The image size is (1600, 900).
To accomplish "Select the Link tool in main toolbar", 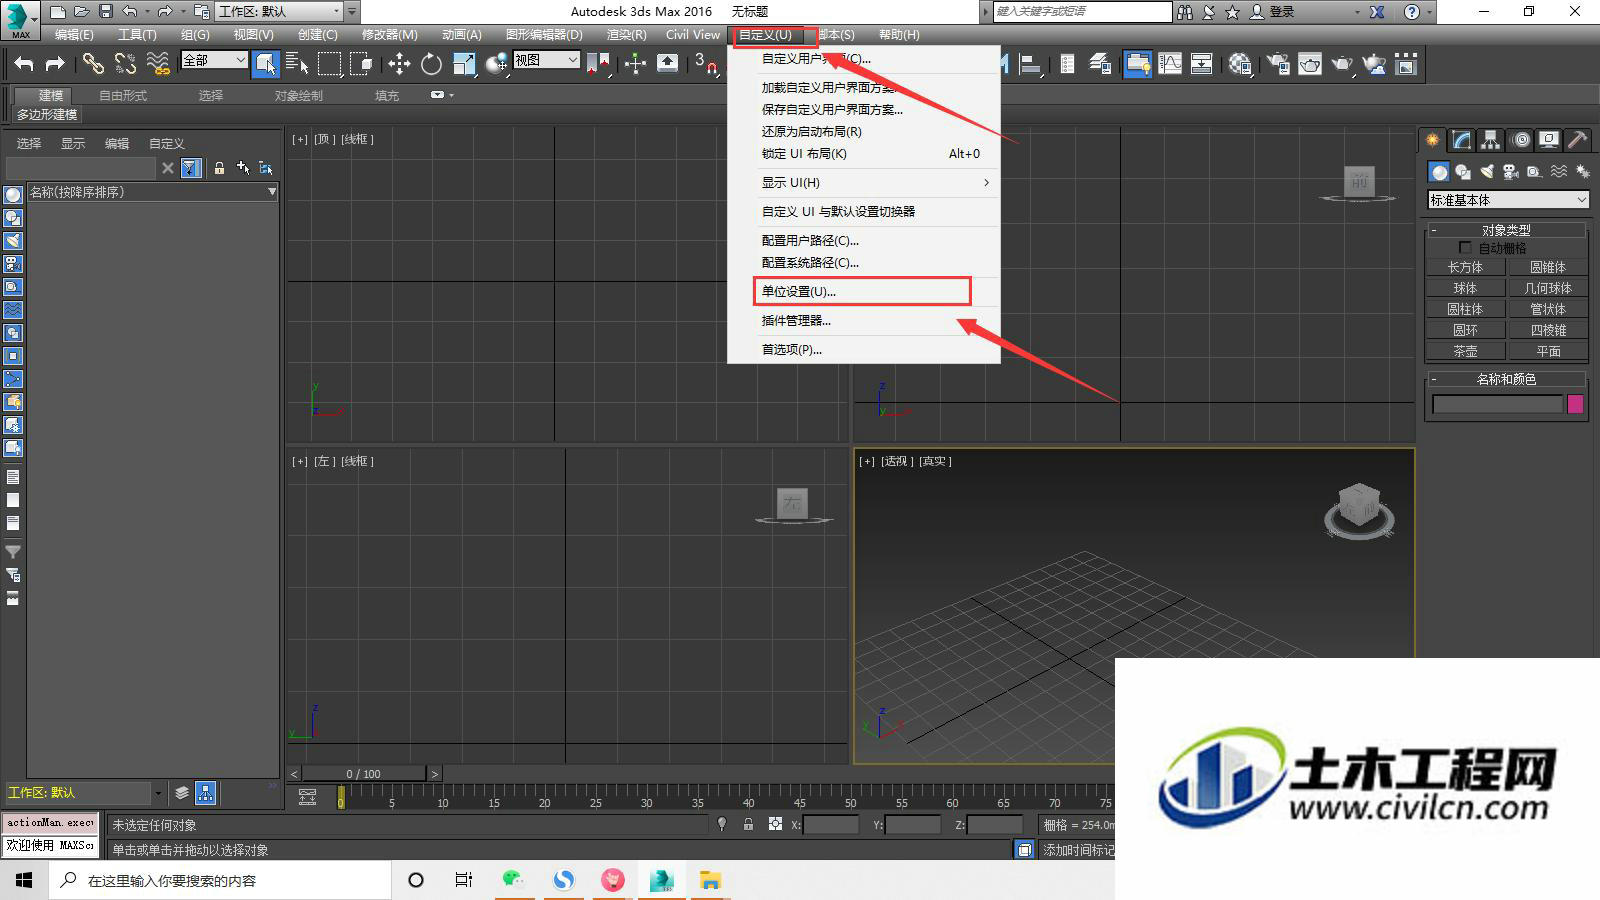I will (x=93, y=64).
